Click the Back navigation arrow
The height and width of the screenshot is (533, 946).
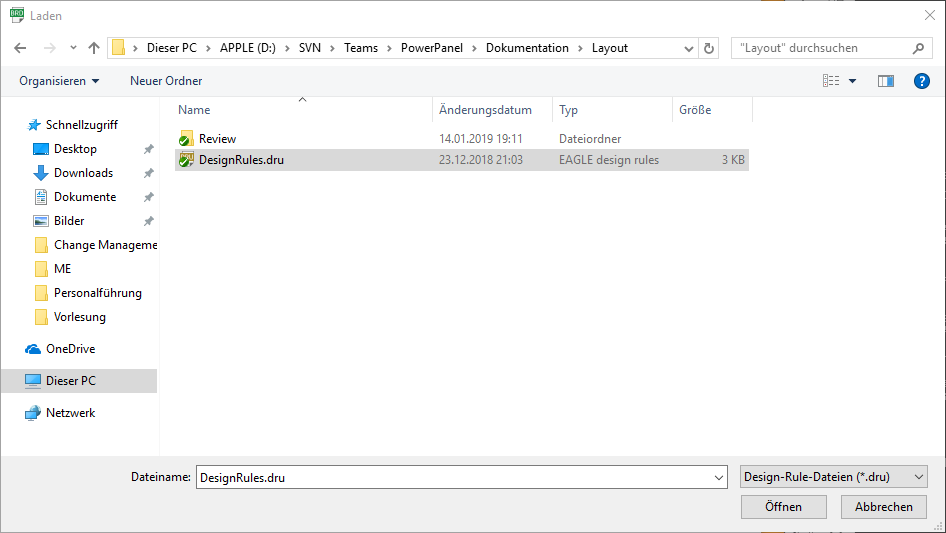pos(20,48)
